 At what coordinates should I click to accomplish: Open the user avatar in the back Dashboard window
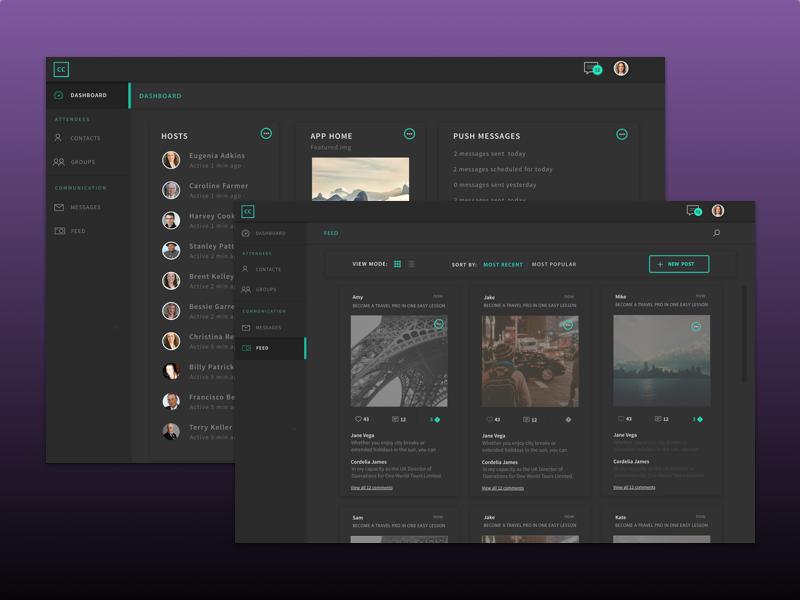[621, 69]
